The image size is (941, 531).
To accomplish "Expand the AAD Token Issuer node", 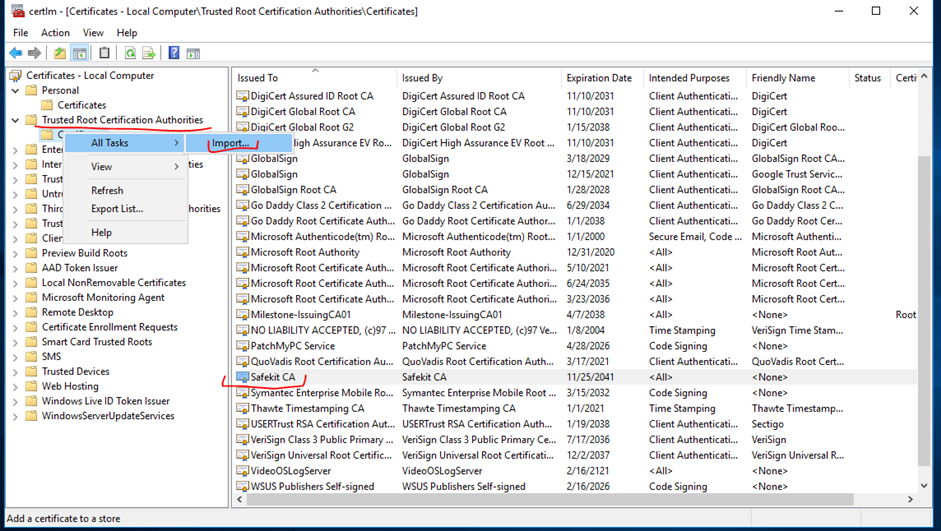I will click(x=15, y=268).
